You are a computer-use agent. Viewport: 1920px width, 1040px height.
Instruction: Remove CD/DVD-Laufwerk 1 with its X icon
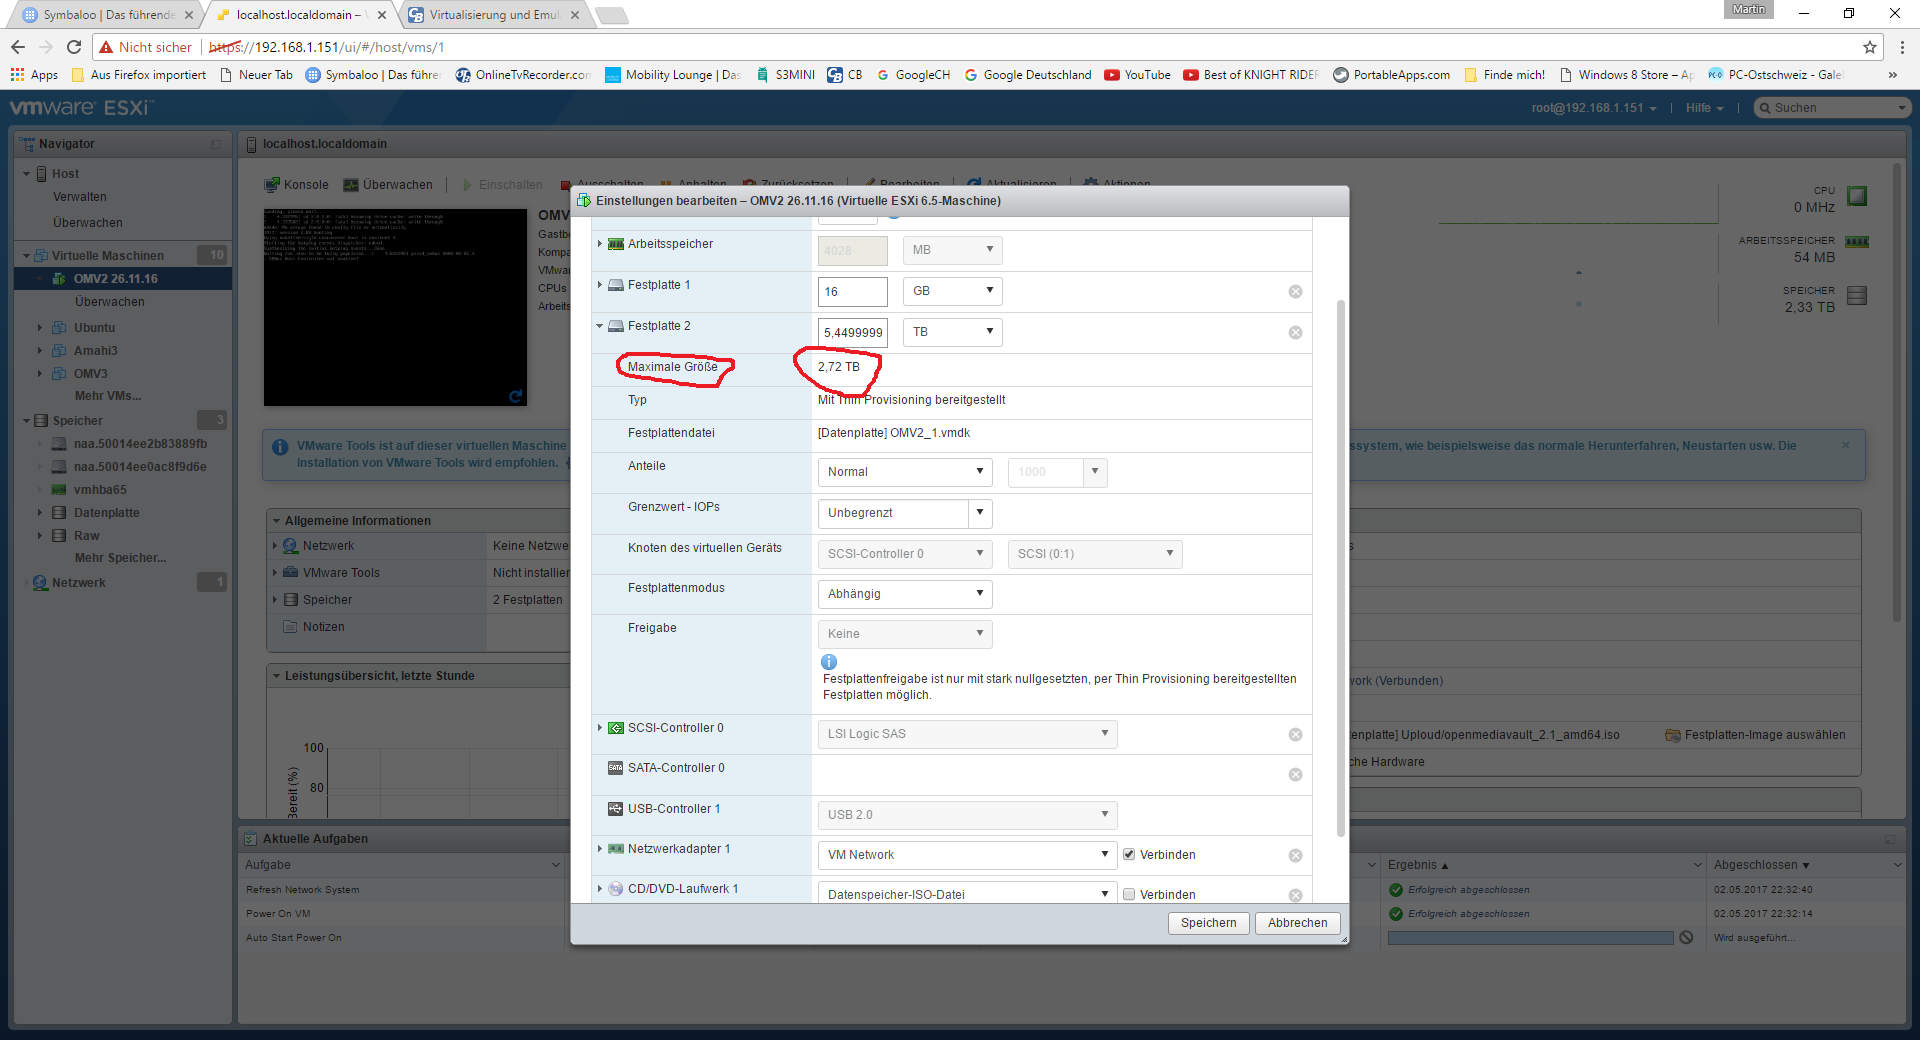click(1295, 896)
